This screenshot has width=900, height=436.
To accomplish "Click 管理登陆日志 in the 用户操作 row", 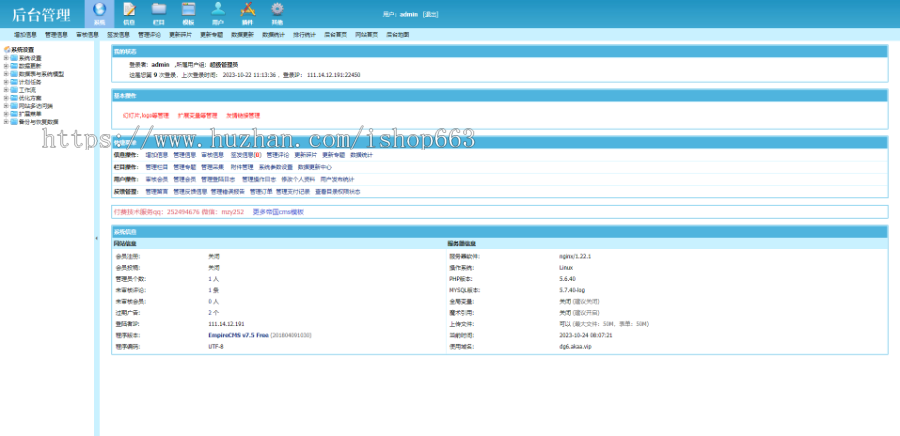I will point(218,180).
